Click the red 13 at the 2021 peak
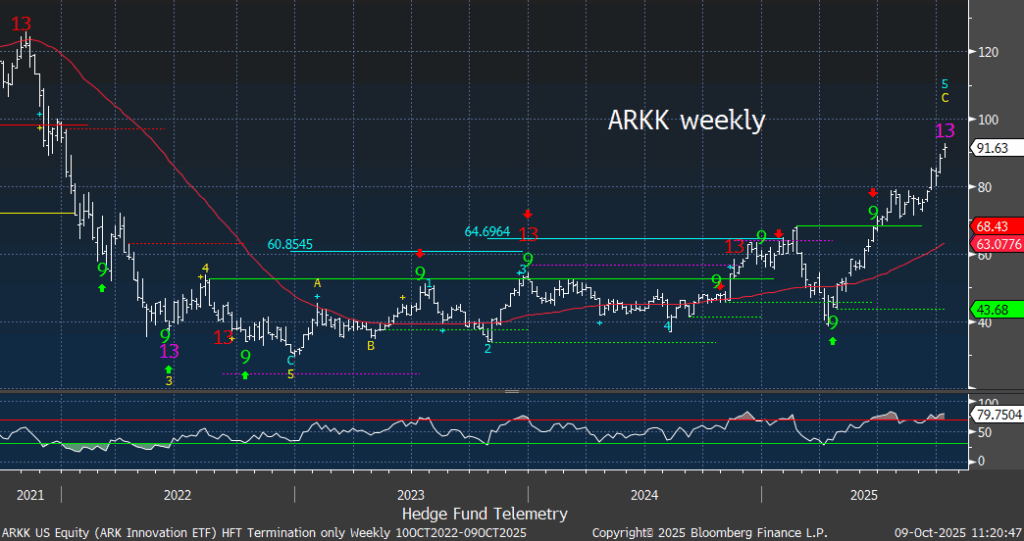Screen dimensions: 1024x541 (22, 23)
